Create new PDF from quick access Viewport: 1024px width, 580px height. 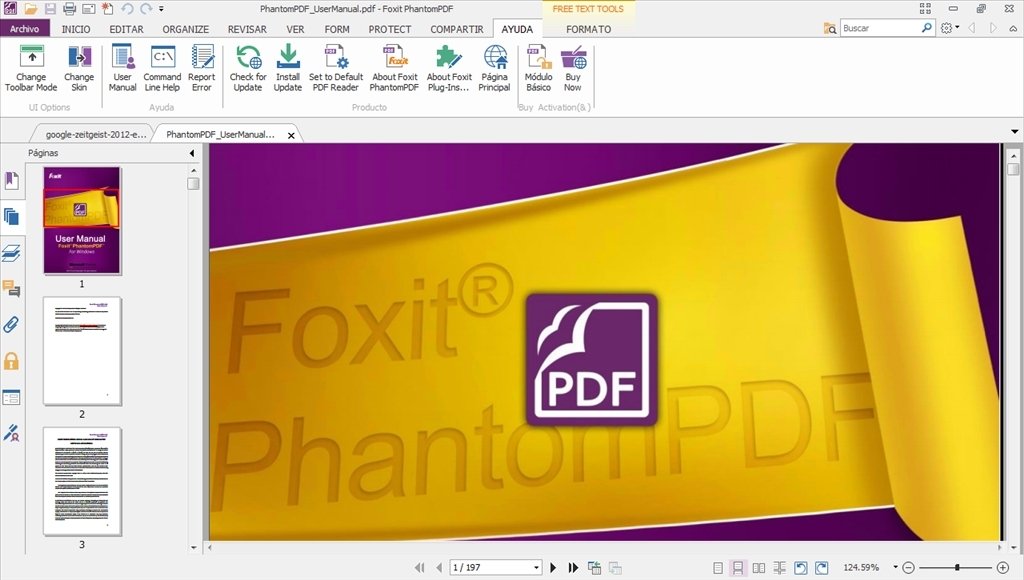click(107, 9)
